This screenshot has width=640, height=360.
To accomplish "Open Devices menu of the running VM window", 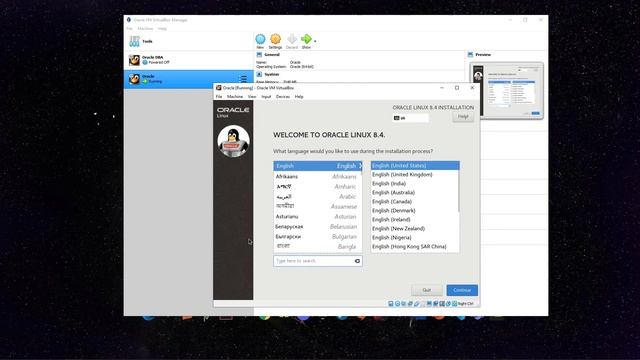I will pos(283,97).
